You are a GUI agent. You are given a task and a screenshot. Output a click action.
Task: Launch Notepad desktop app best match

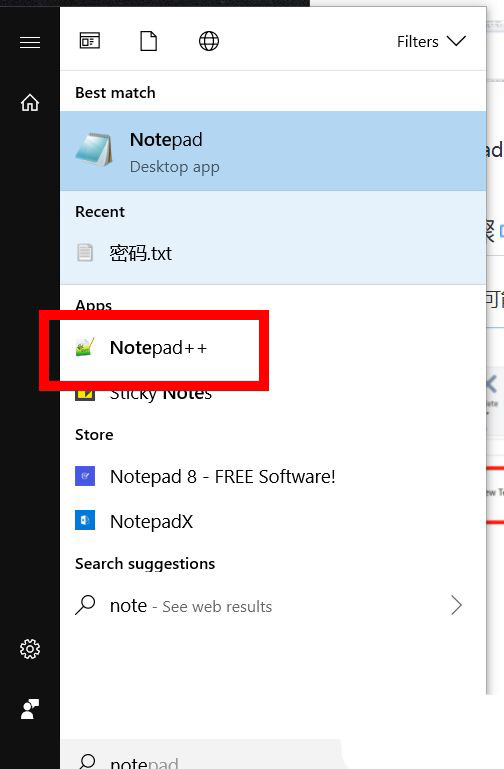click(273, 151)
